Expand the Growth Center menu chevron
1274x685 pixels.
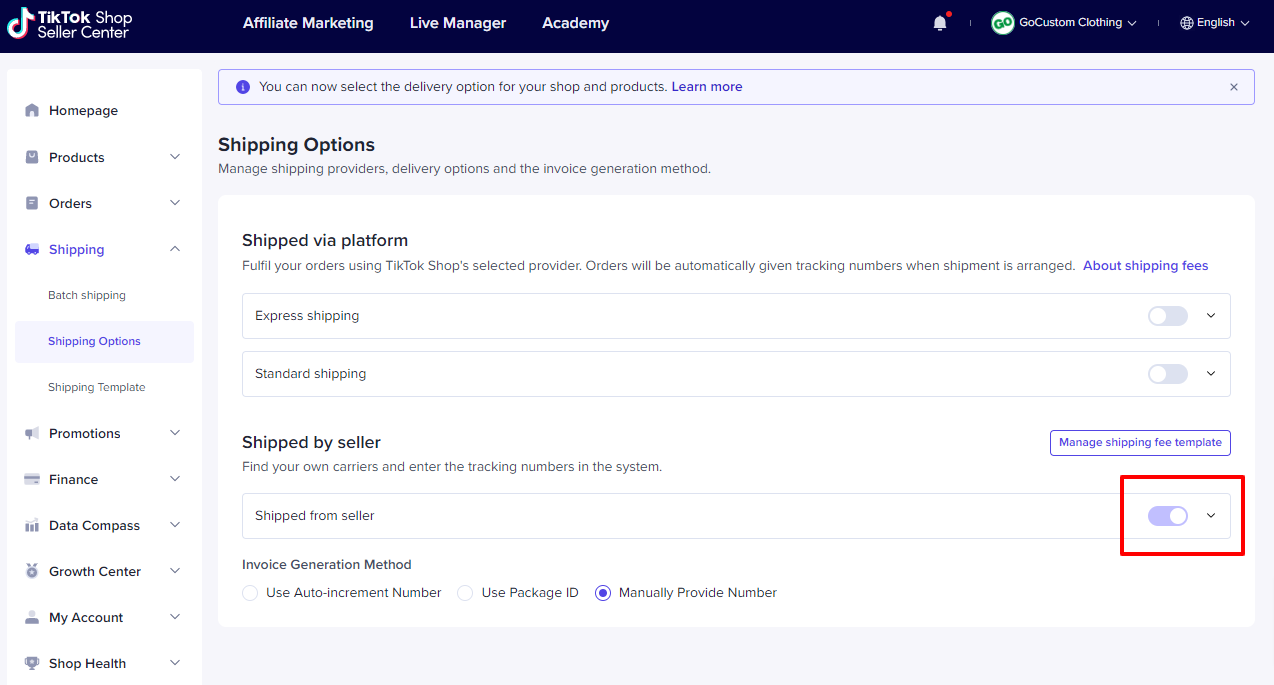click(175, 571)
